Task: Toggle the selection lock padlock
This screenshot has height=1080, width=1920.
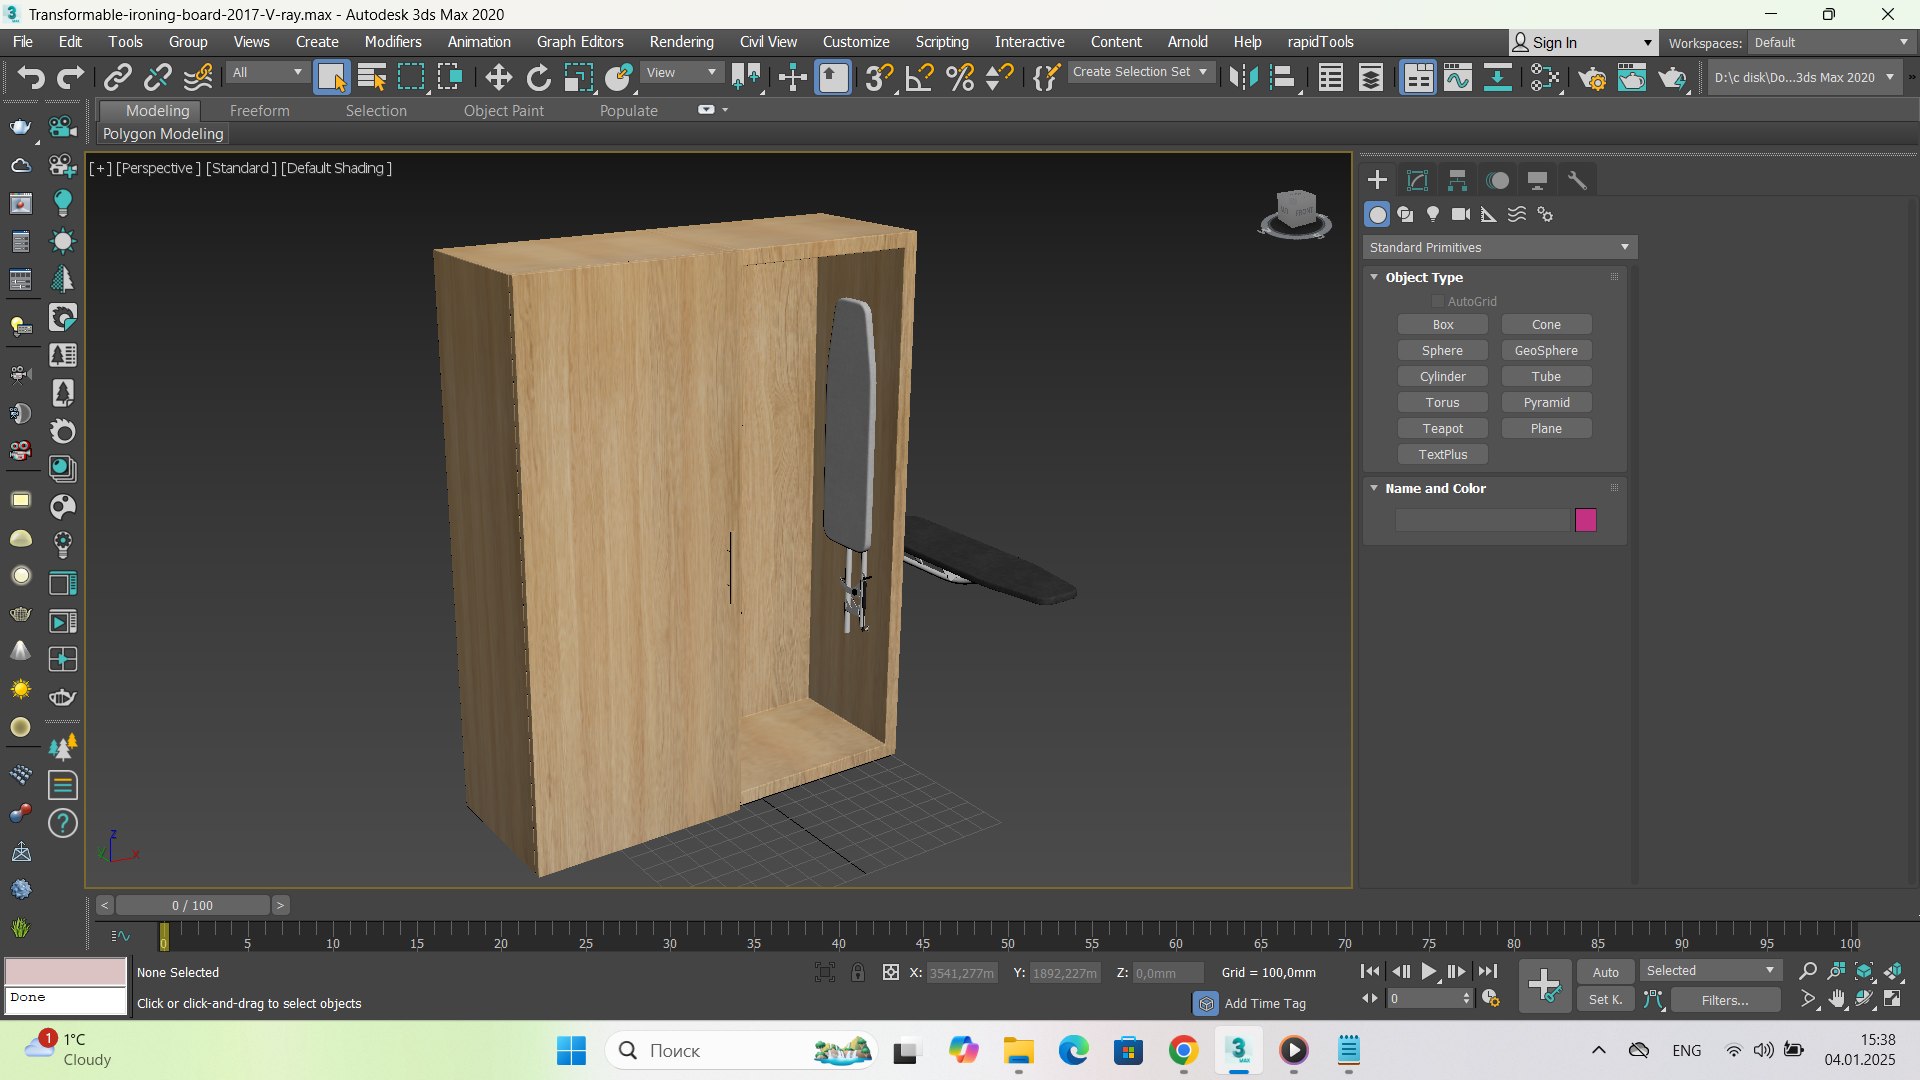Action: (x=858, y=972)
